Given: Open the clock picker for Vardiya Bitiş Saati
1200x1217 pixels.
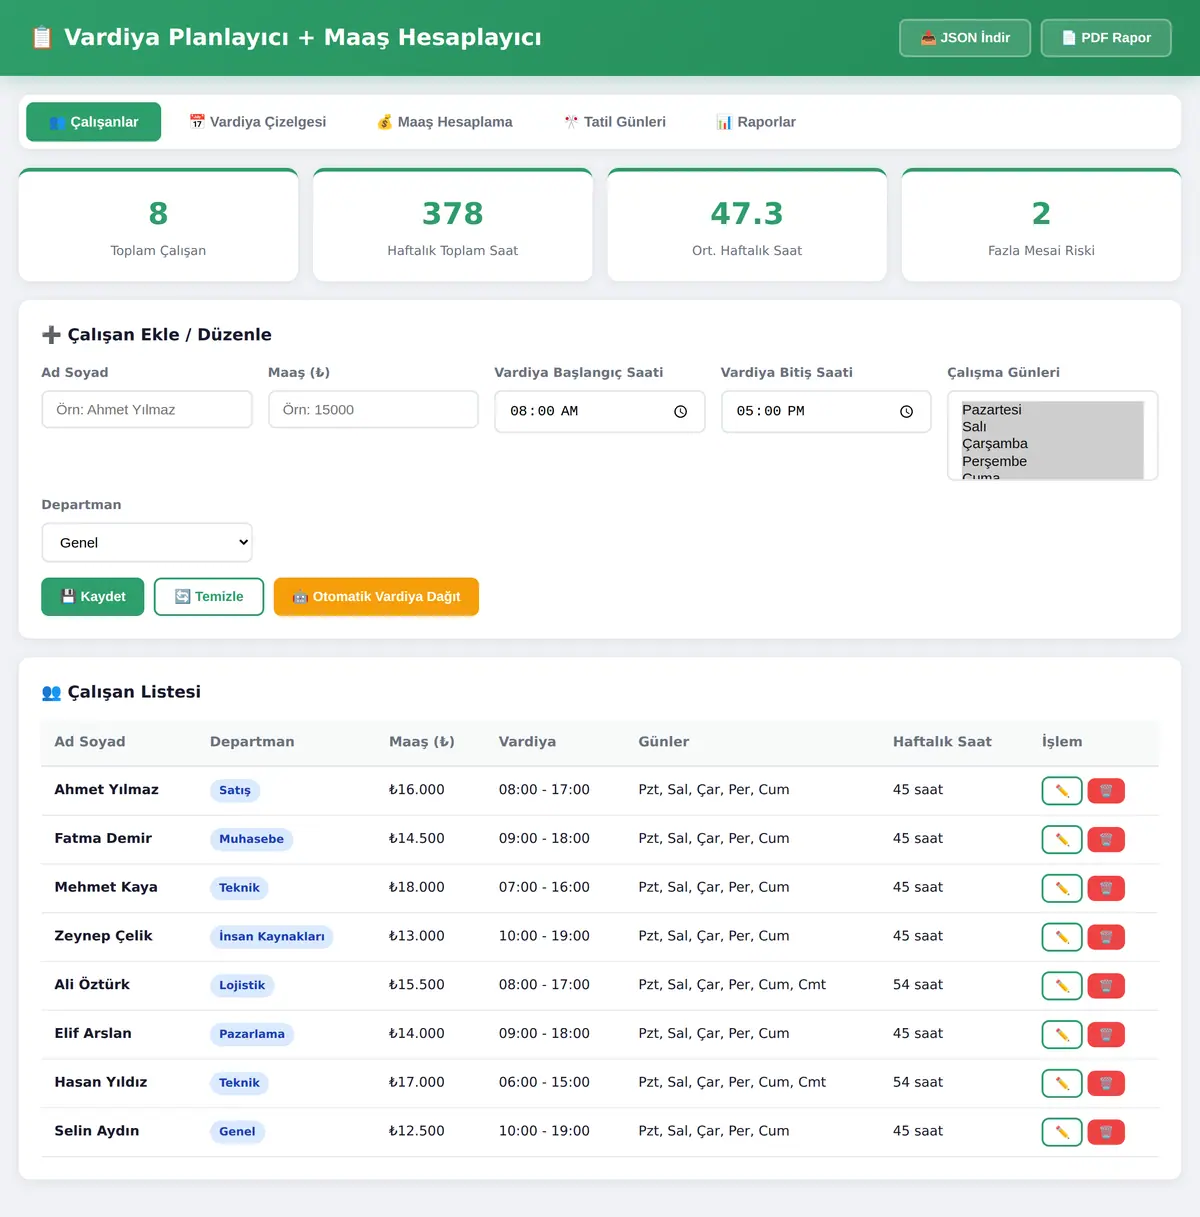Looking at the screenshot, I should point(906,412).
